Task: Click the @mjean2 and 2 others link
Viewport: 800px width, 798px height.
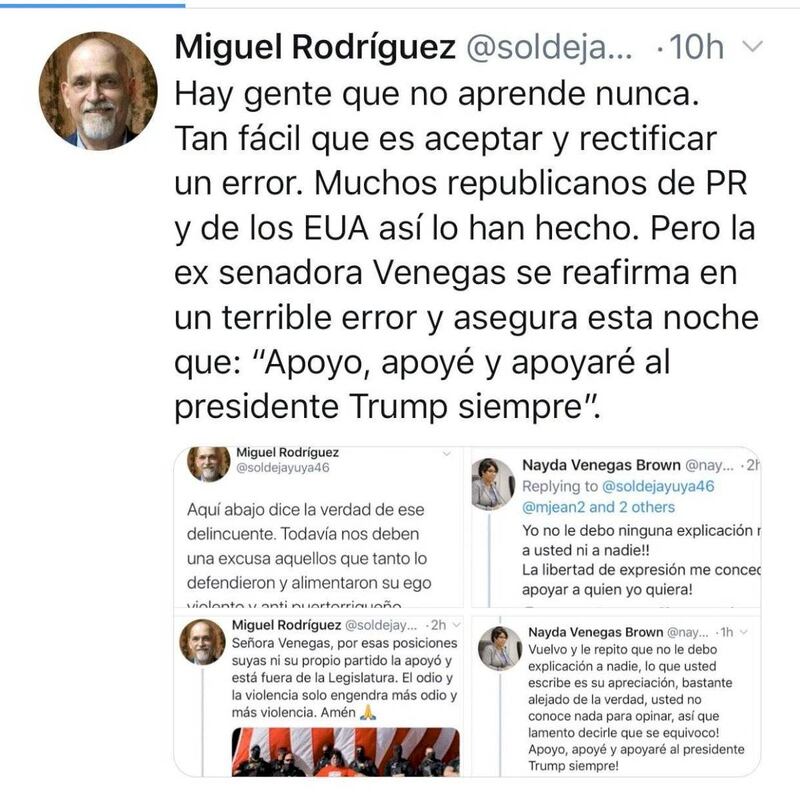Action: 598,507
